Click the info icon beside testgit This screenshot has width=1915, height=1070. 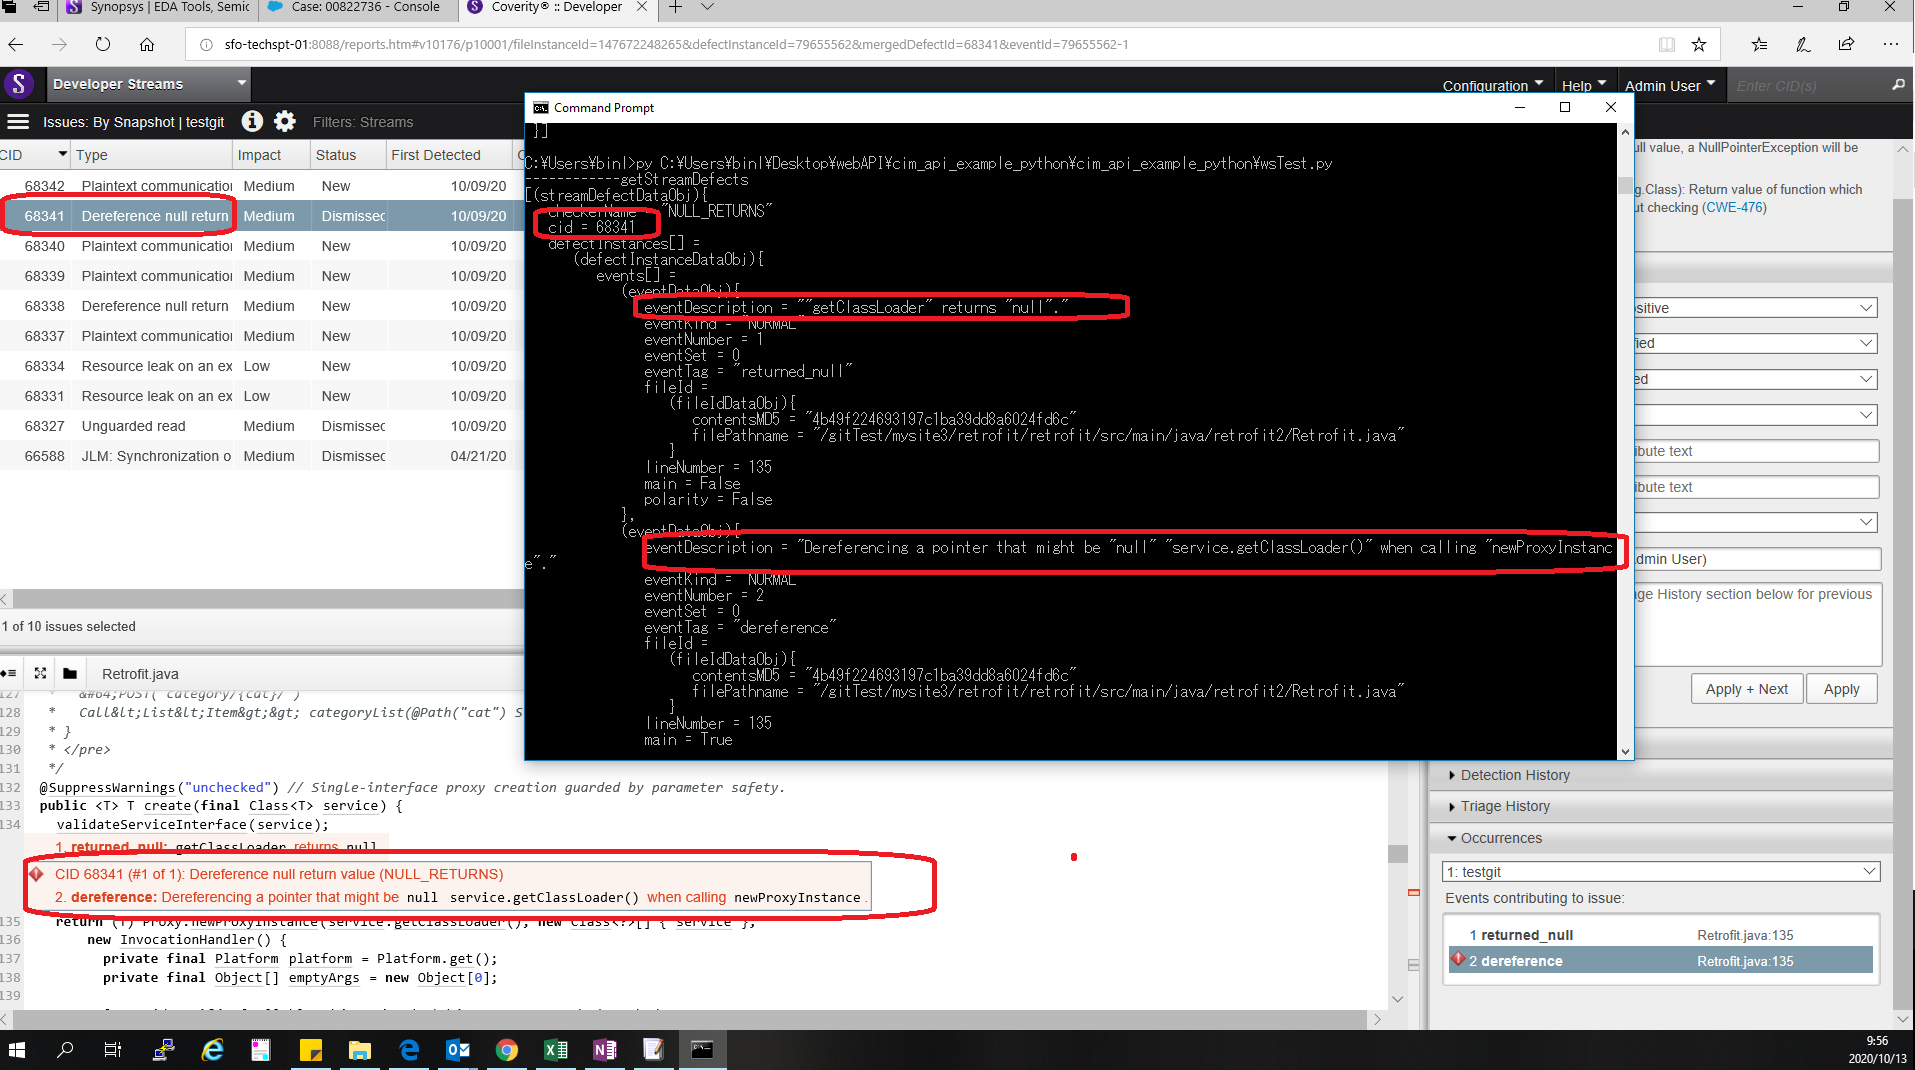point(253,121)
